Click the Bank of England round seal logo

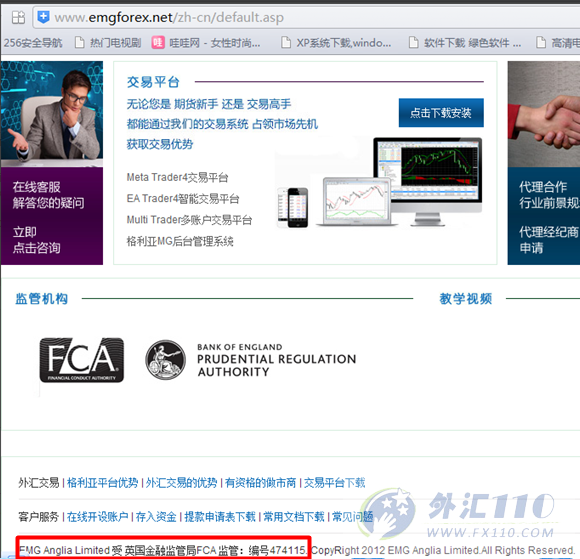pyautogui.click(x=165, y=360)
